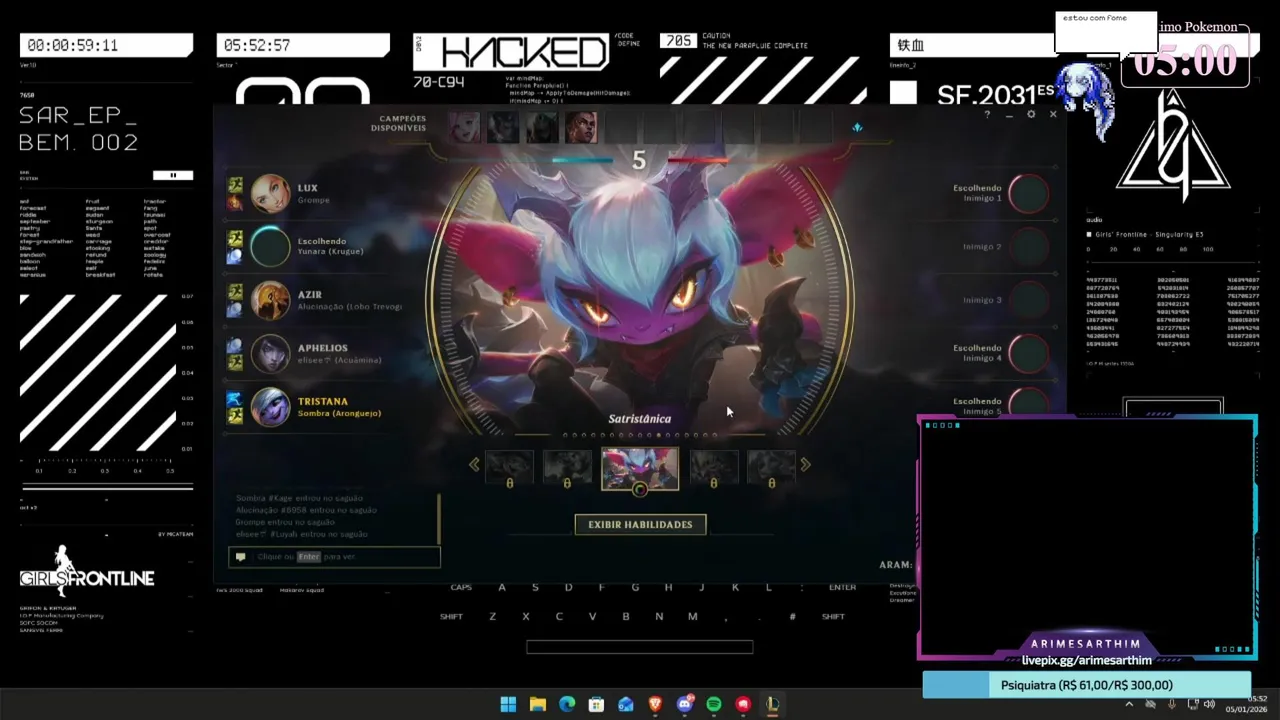1280x720 pixels.
Task: Click the chat speech bubble icon
Action: [240, 557]
